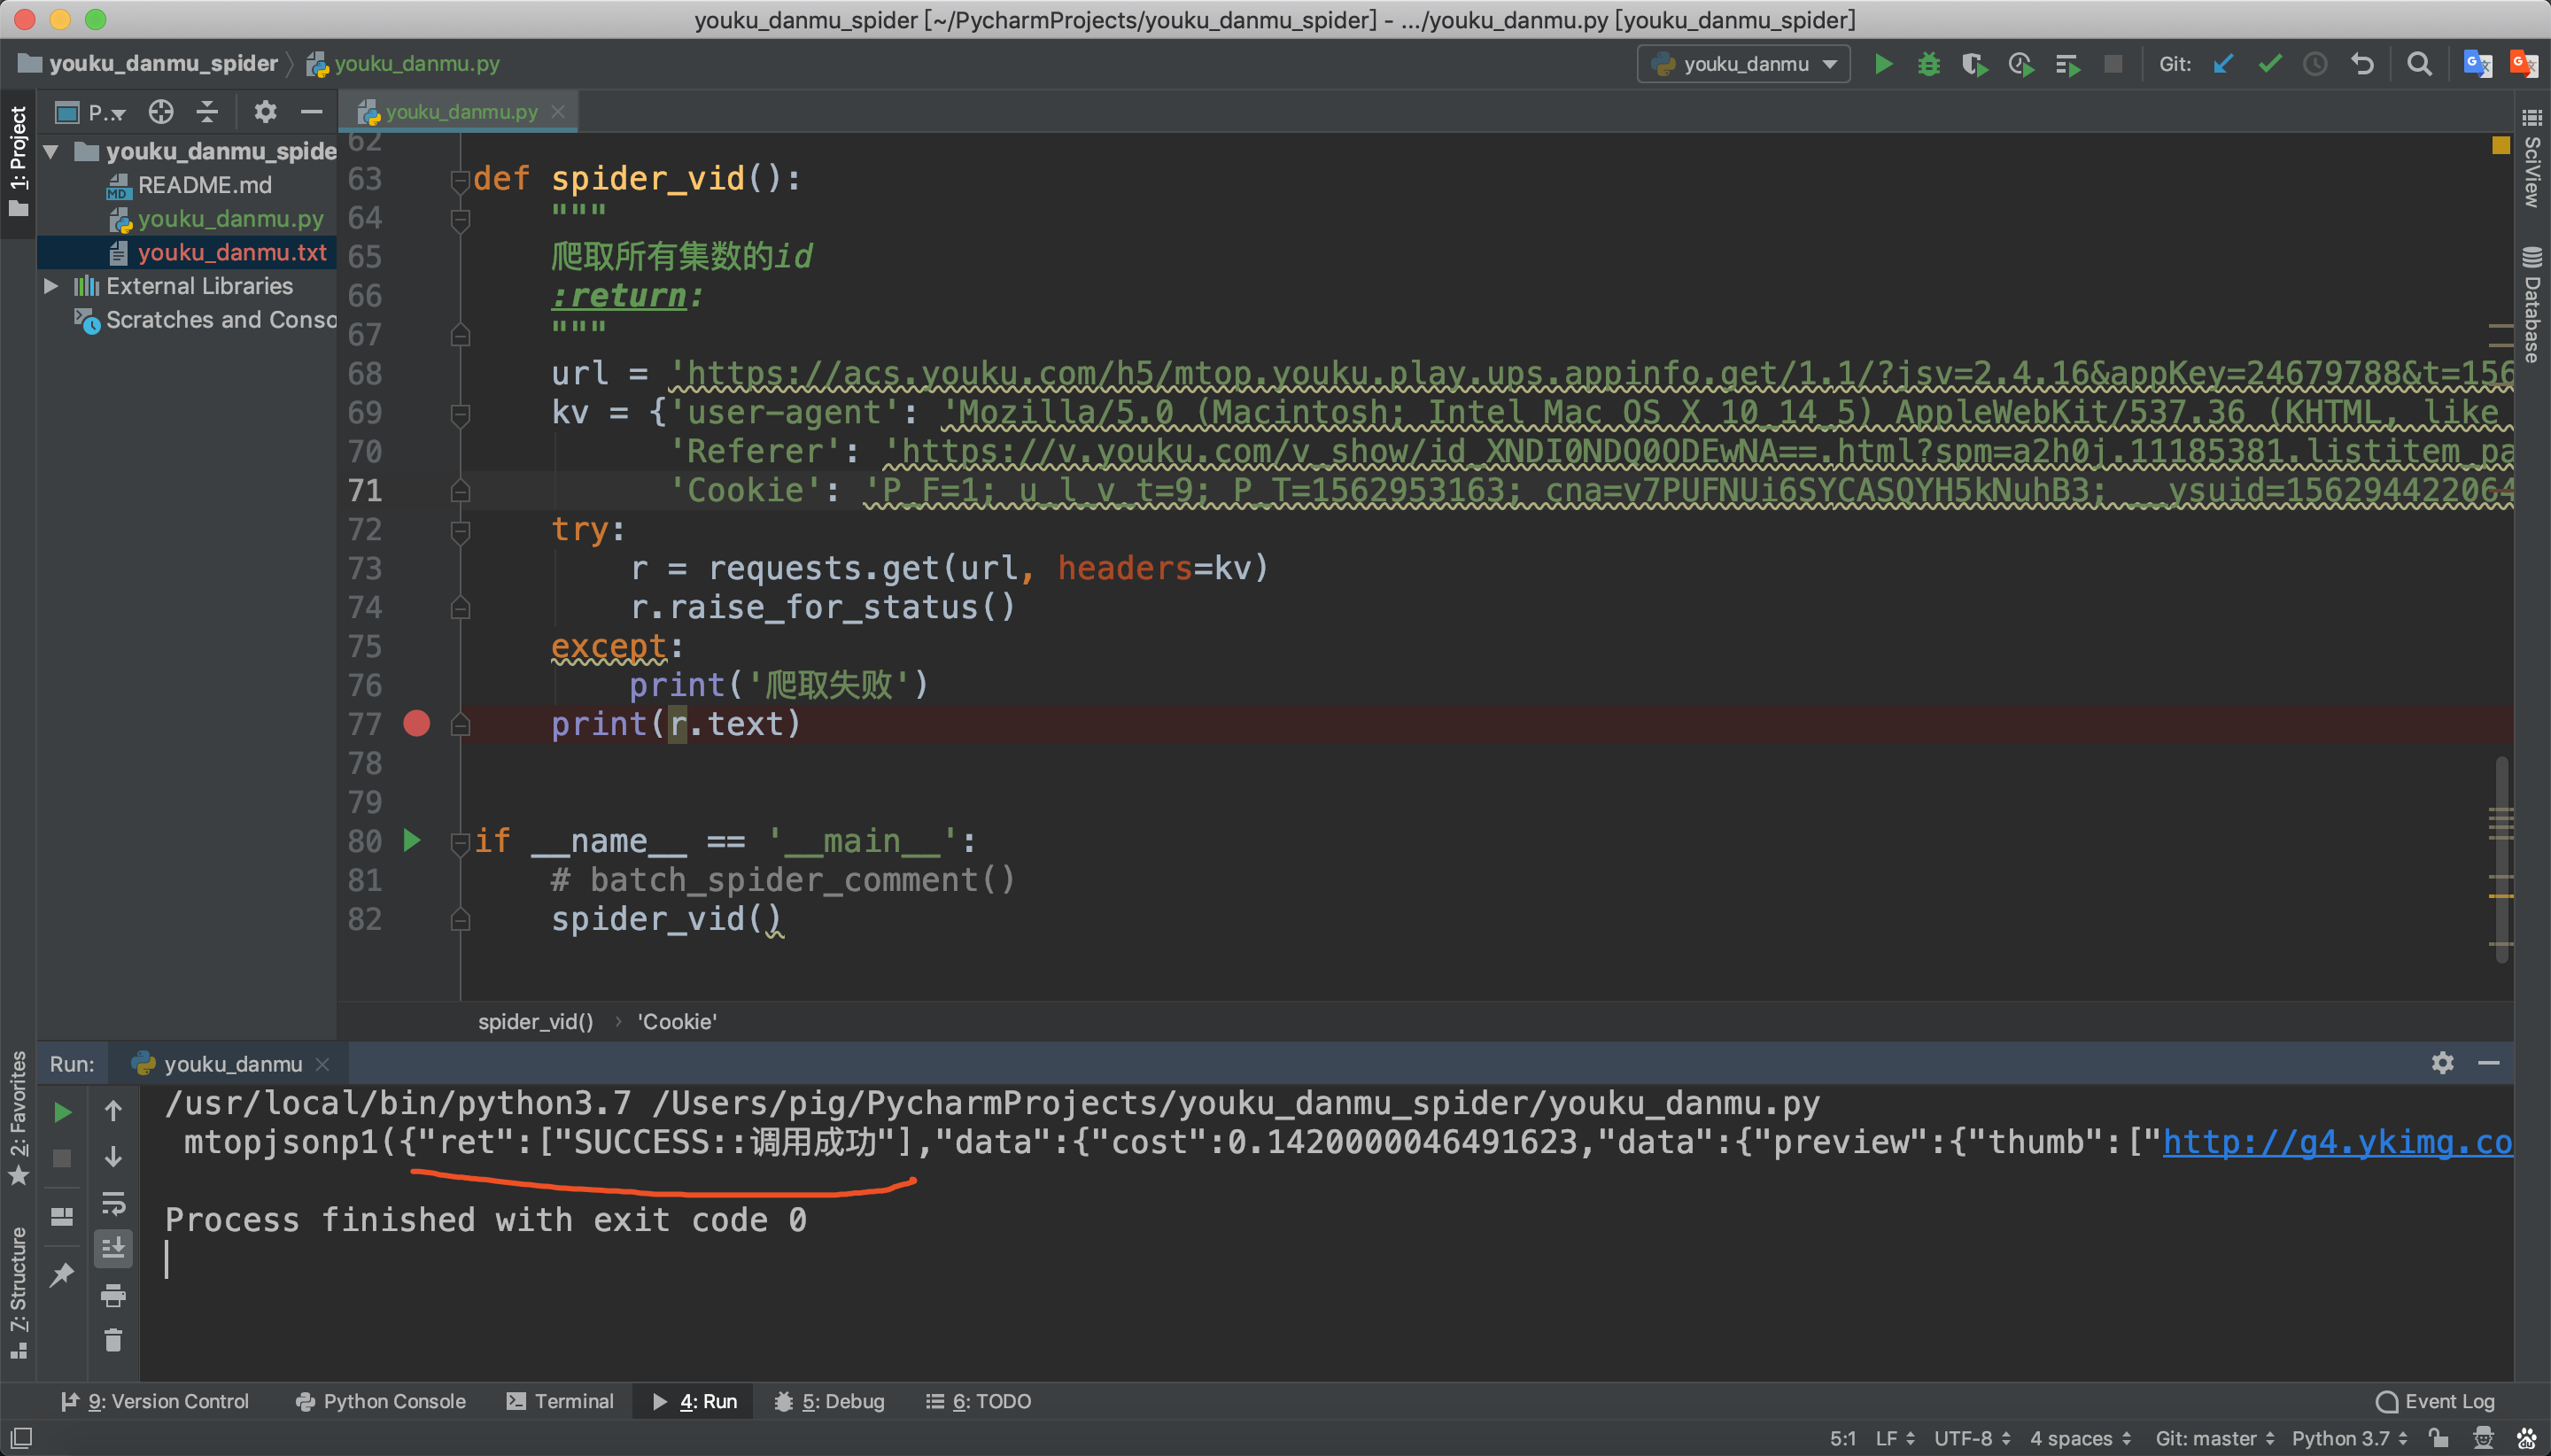Open README.md in the project tree
Image resolution: width=2551 pixels, height=1456 pixels.
click(x=204, y=185)
